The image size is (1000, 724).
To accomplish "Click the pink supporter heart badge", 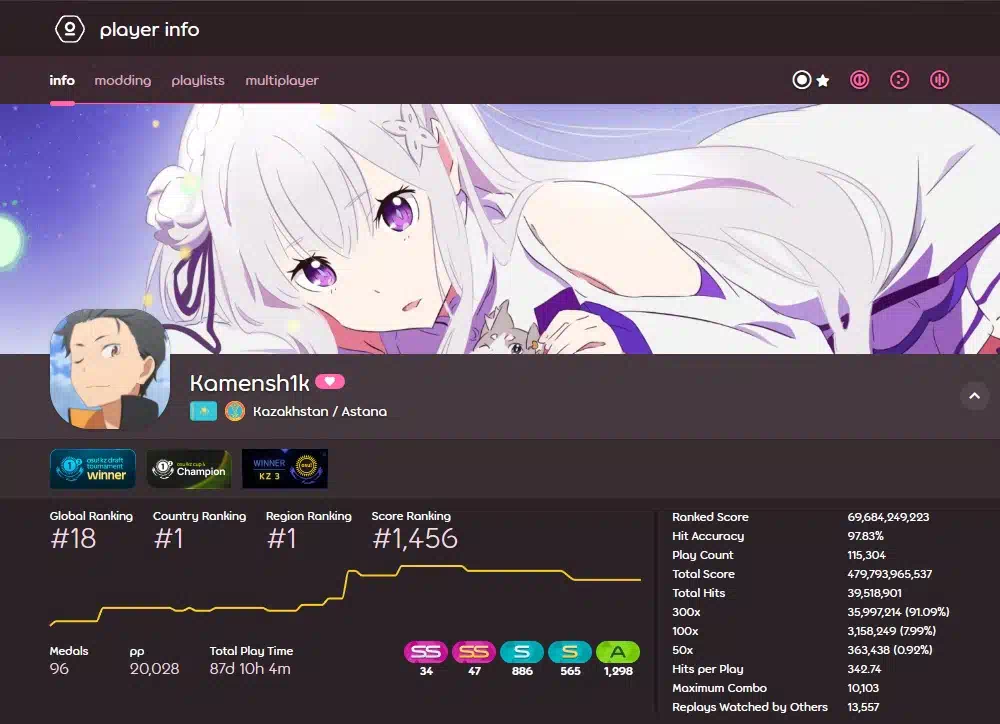I will (330, 381).
